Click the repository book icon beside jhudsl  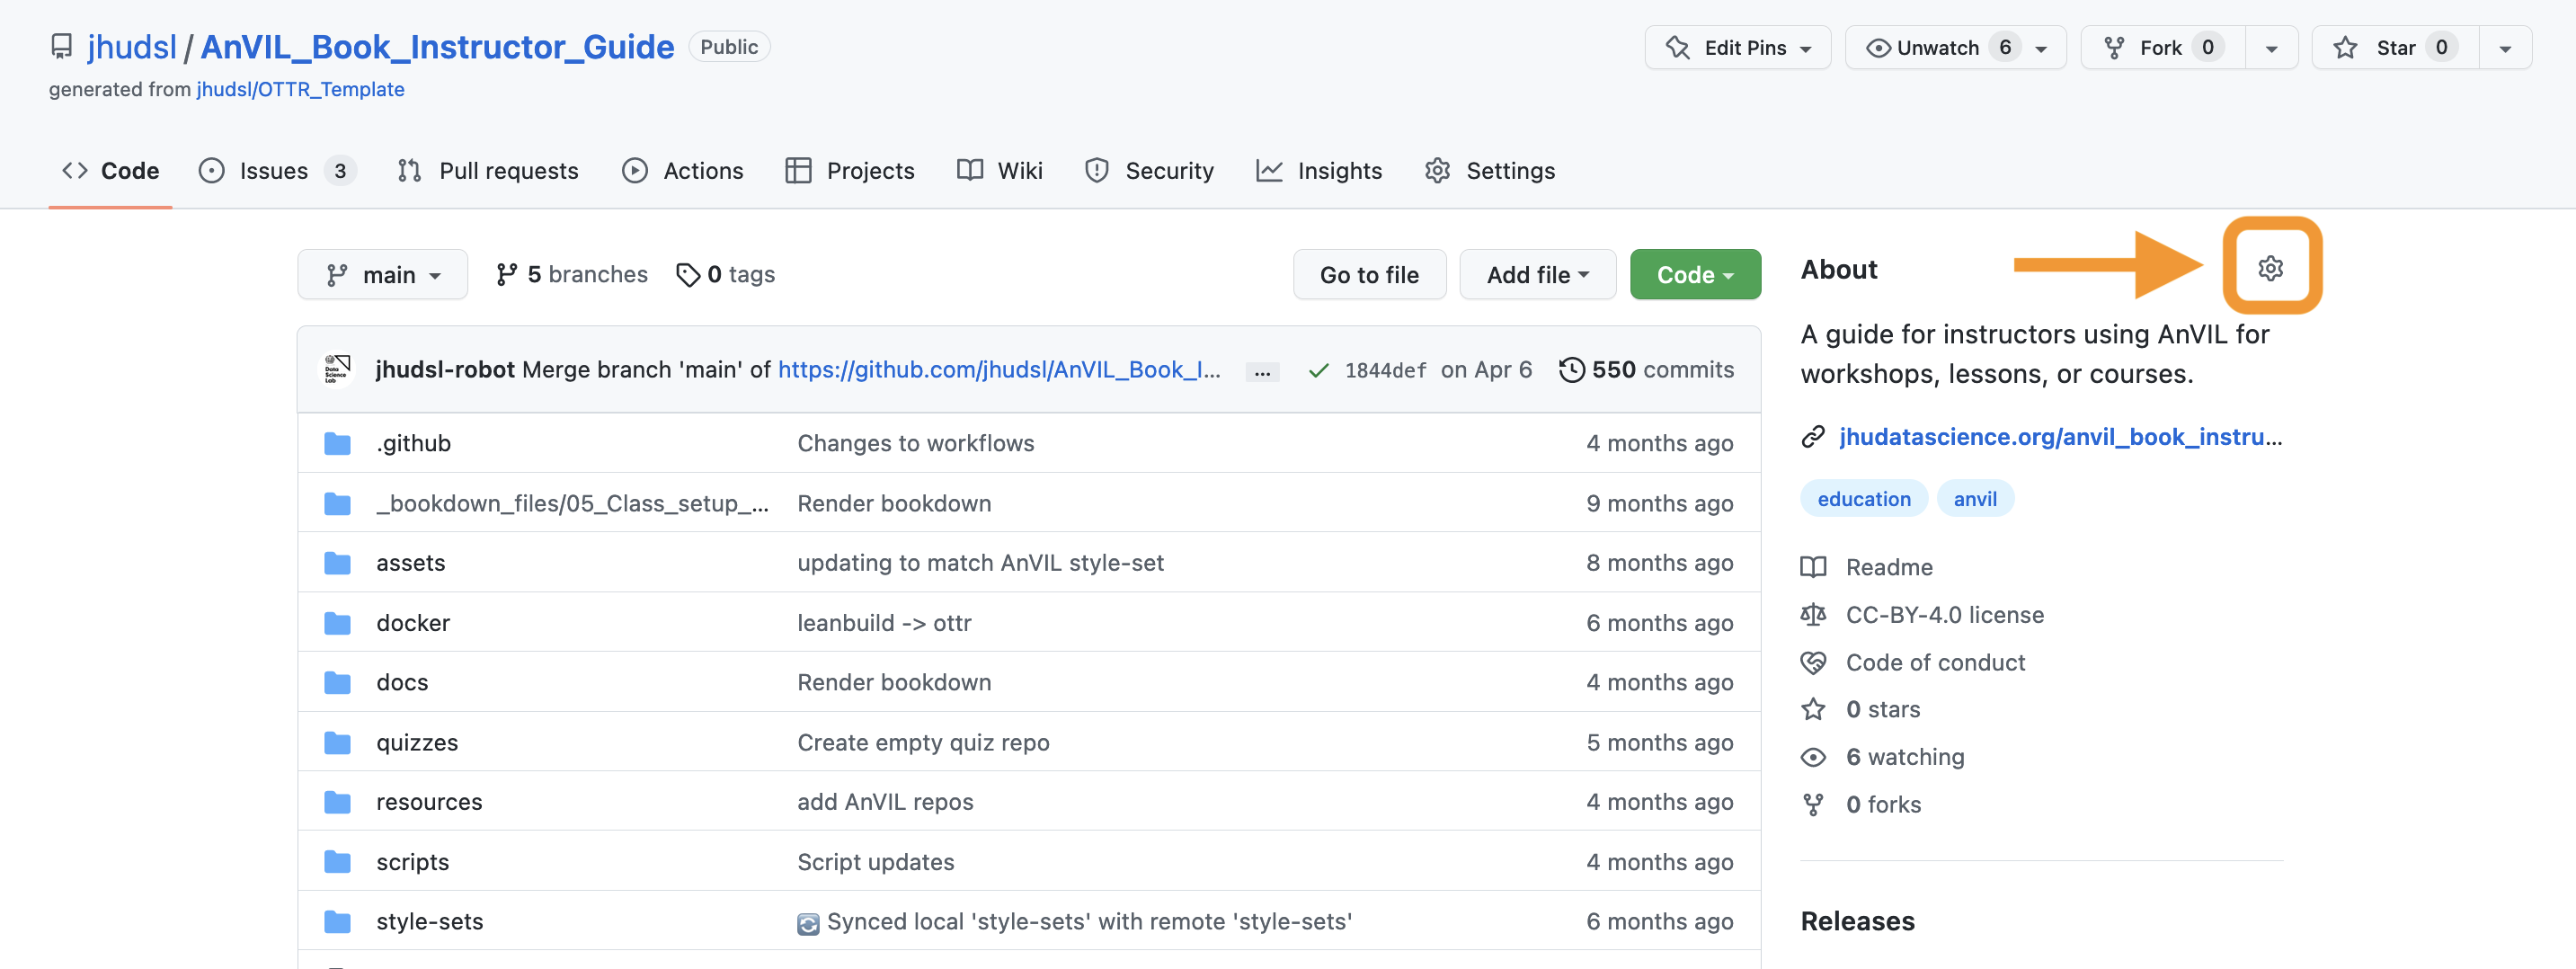click(62, 47)
